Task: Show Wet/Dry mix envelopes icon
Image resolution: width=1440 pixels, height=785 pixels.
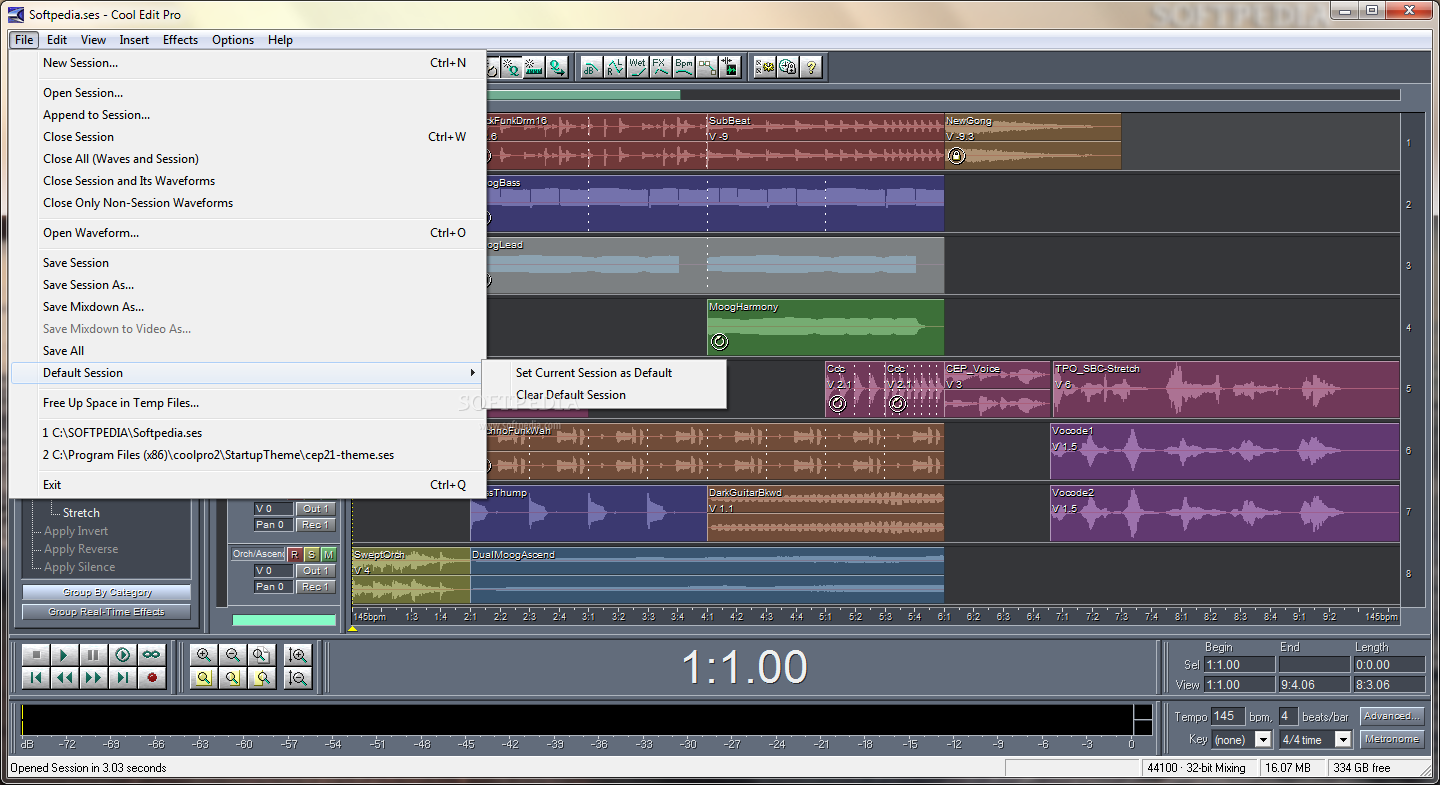Action: [x=637, y=67]
